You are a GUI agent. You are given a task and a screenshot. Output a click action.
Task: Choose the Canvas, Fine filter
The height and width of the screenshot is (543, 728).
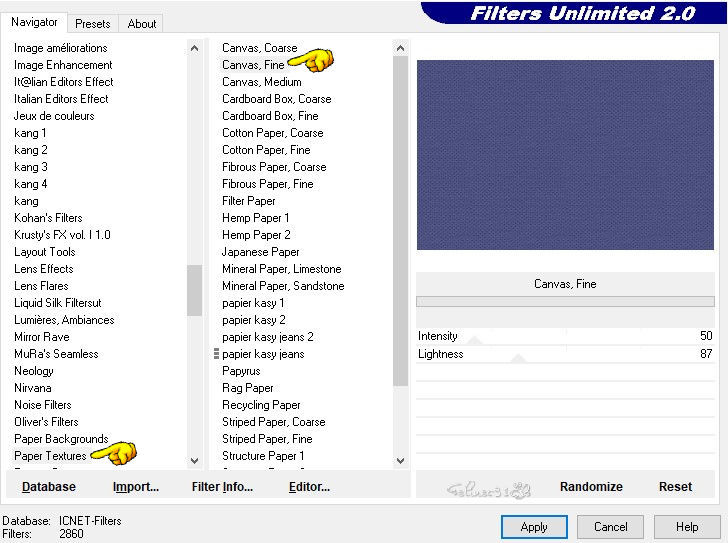(x=253, y=65)
